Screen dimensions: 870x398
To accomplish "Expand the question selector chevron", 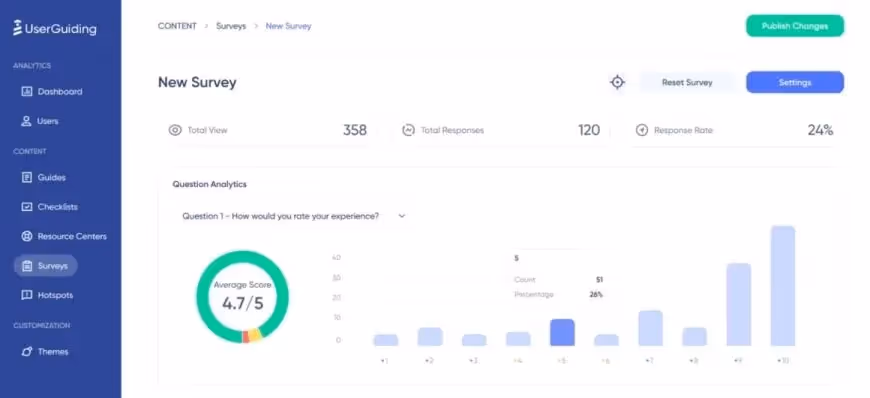I will point(402,216).
